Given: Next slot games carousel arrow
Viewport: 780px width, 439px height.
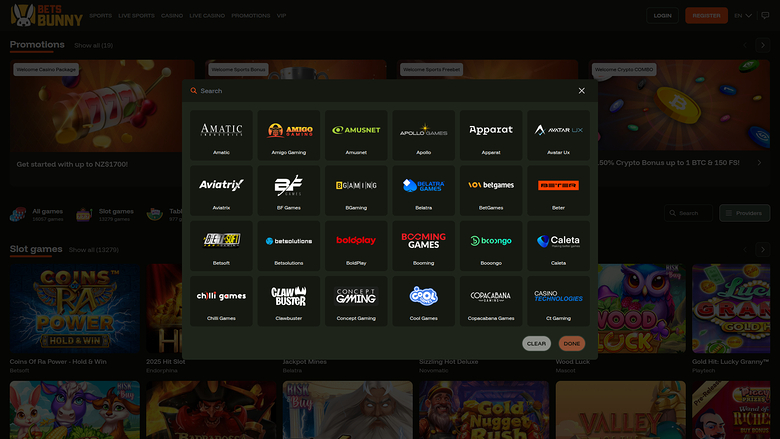Looking at the screenshot, I should coord(763,250).
